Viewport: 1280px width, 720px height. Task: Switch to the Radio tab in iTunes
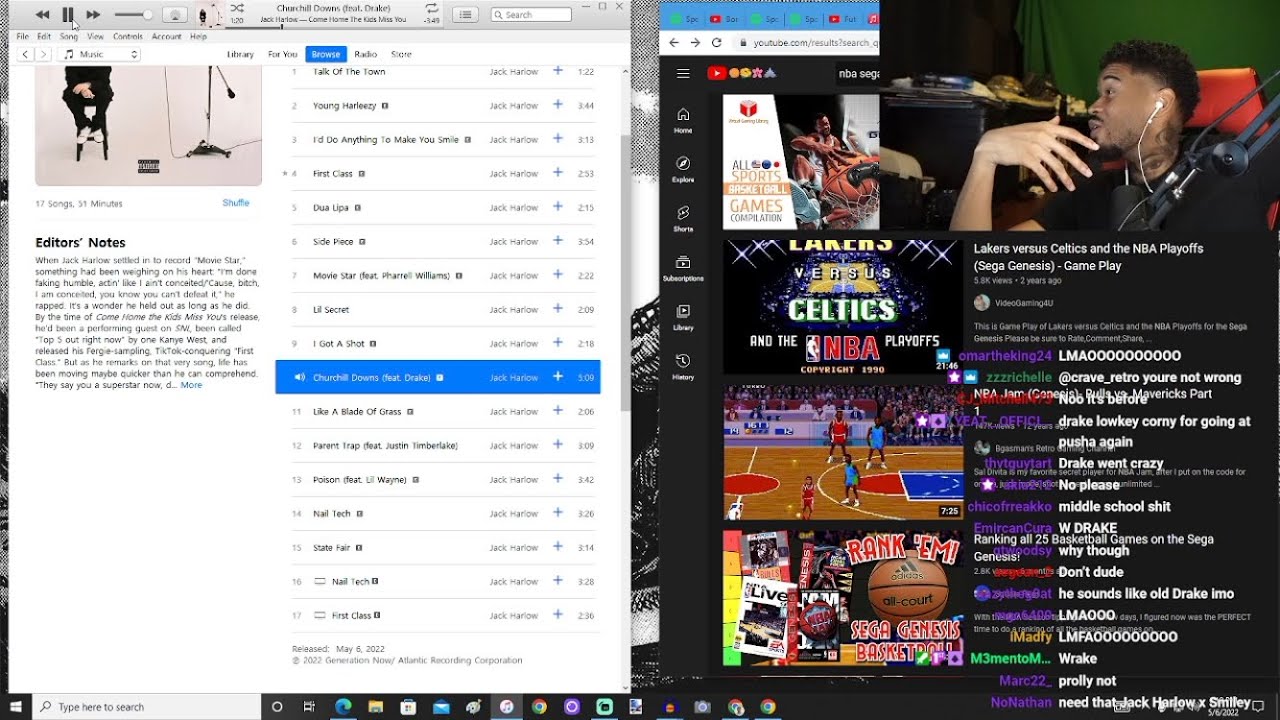(x=365, y=54)
